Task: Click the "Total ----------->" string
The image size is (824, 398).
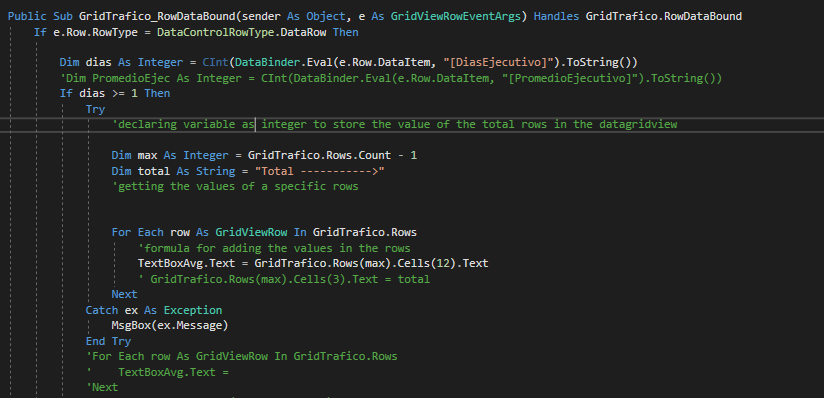Action: (x=320, y=171)
